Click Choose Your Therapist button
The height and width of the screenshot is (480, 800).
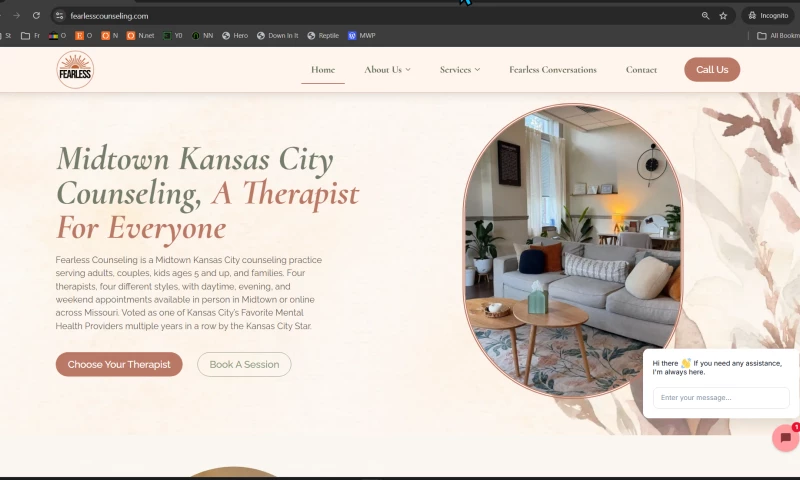[x=119, y=365]
